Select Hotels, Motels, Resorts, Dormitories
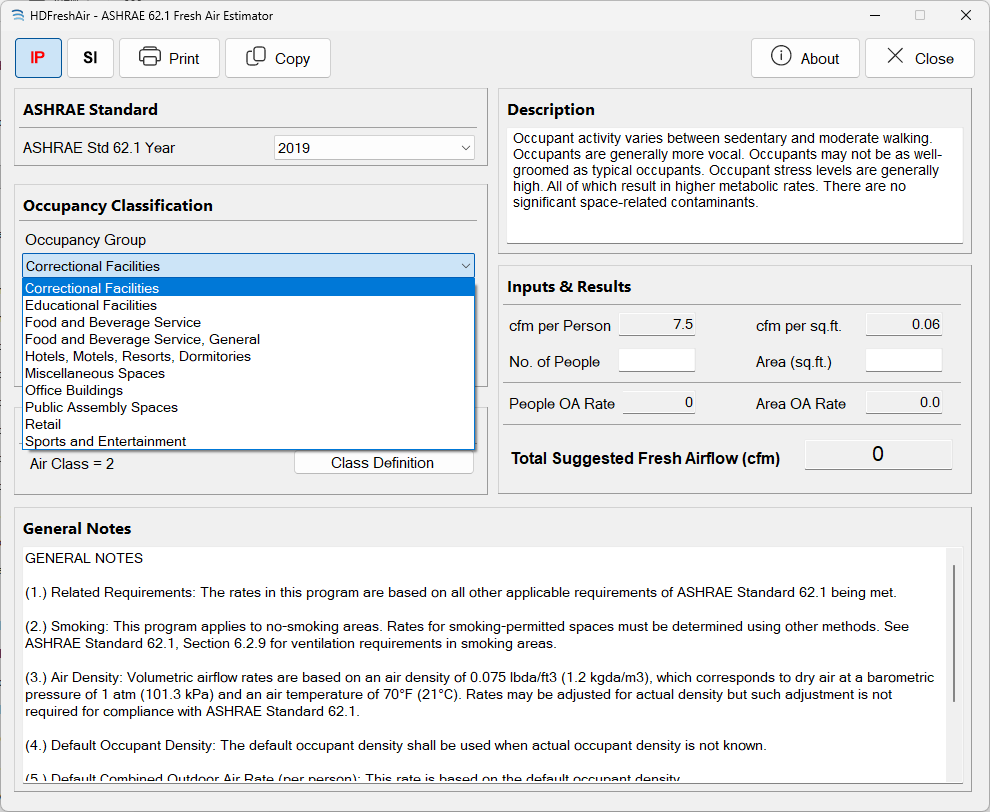 coord(249,356)
